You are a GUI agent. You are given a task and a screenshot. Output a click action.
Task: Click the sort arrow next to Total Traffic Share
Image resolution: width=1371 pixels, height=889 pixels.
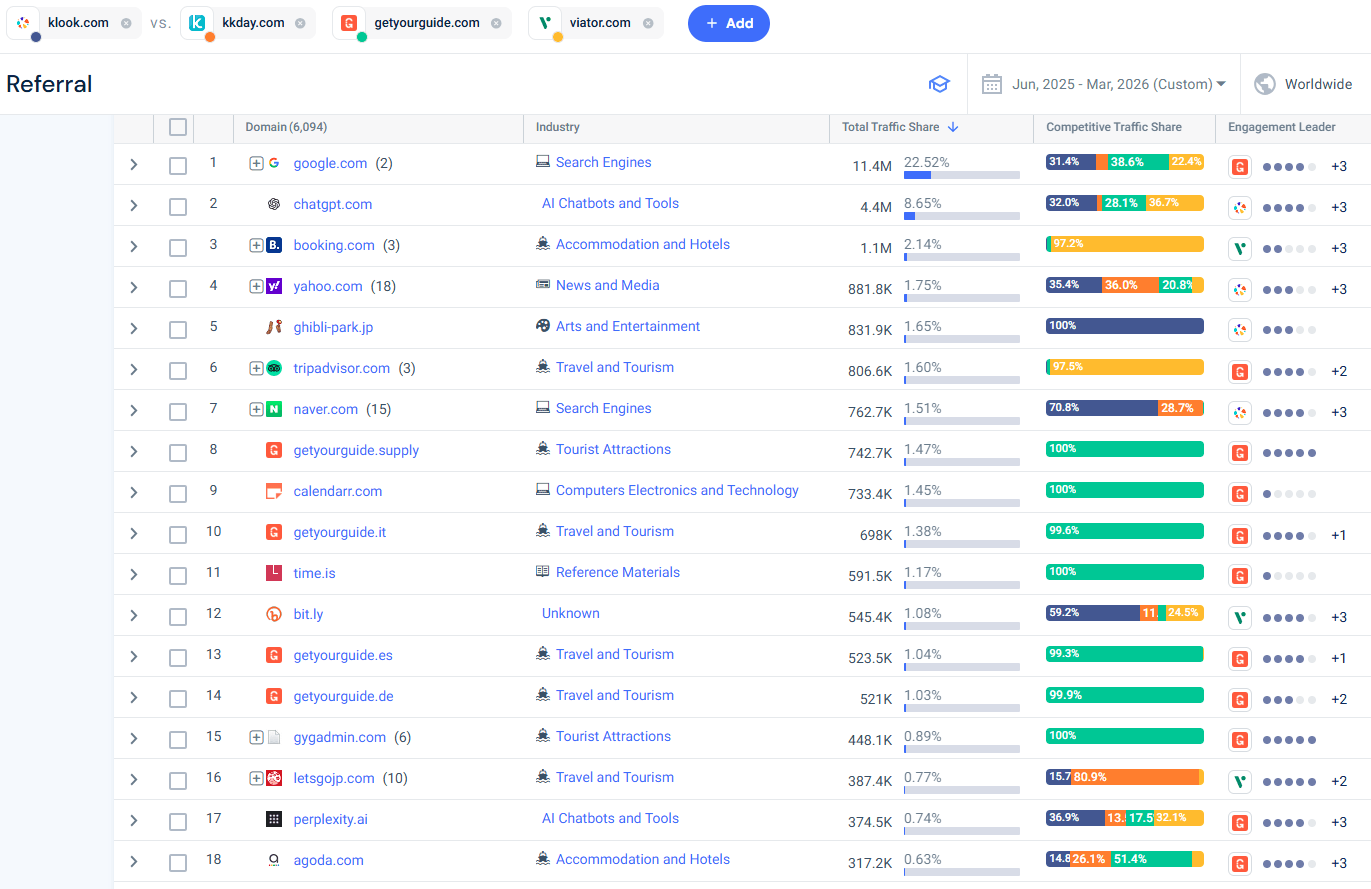click(953, 127)
